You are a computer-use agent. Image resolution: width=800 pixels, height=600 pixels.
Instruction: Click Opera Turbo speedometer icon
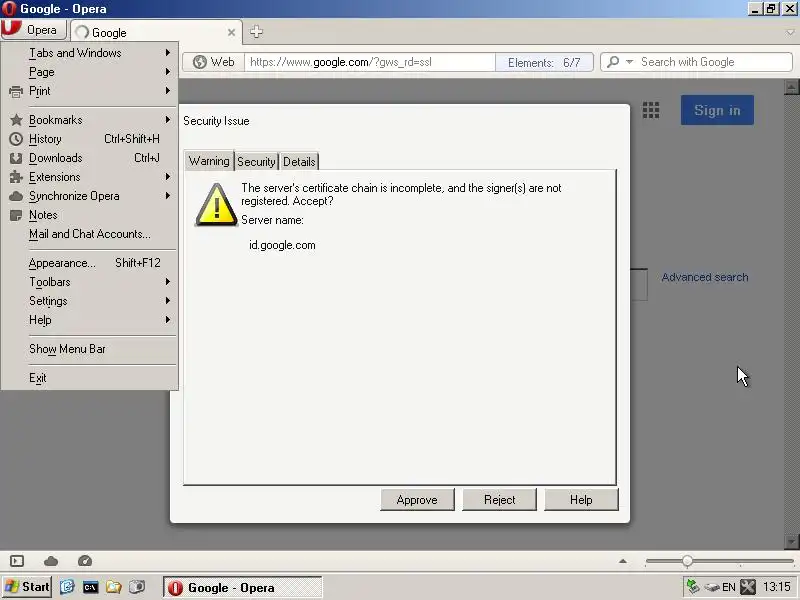pyautogui.click(x=85, y=561)
